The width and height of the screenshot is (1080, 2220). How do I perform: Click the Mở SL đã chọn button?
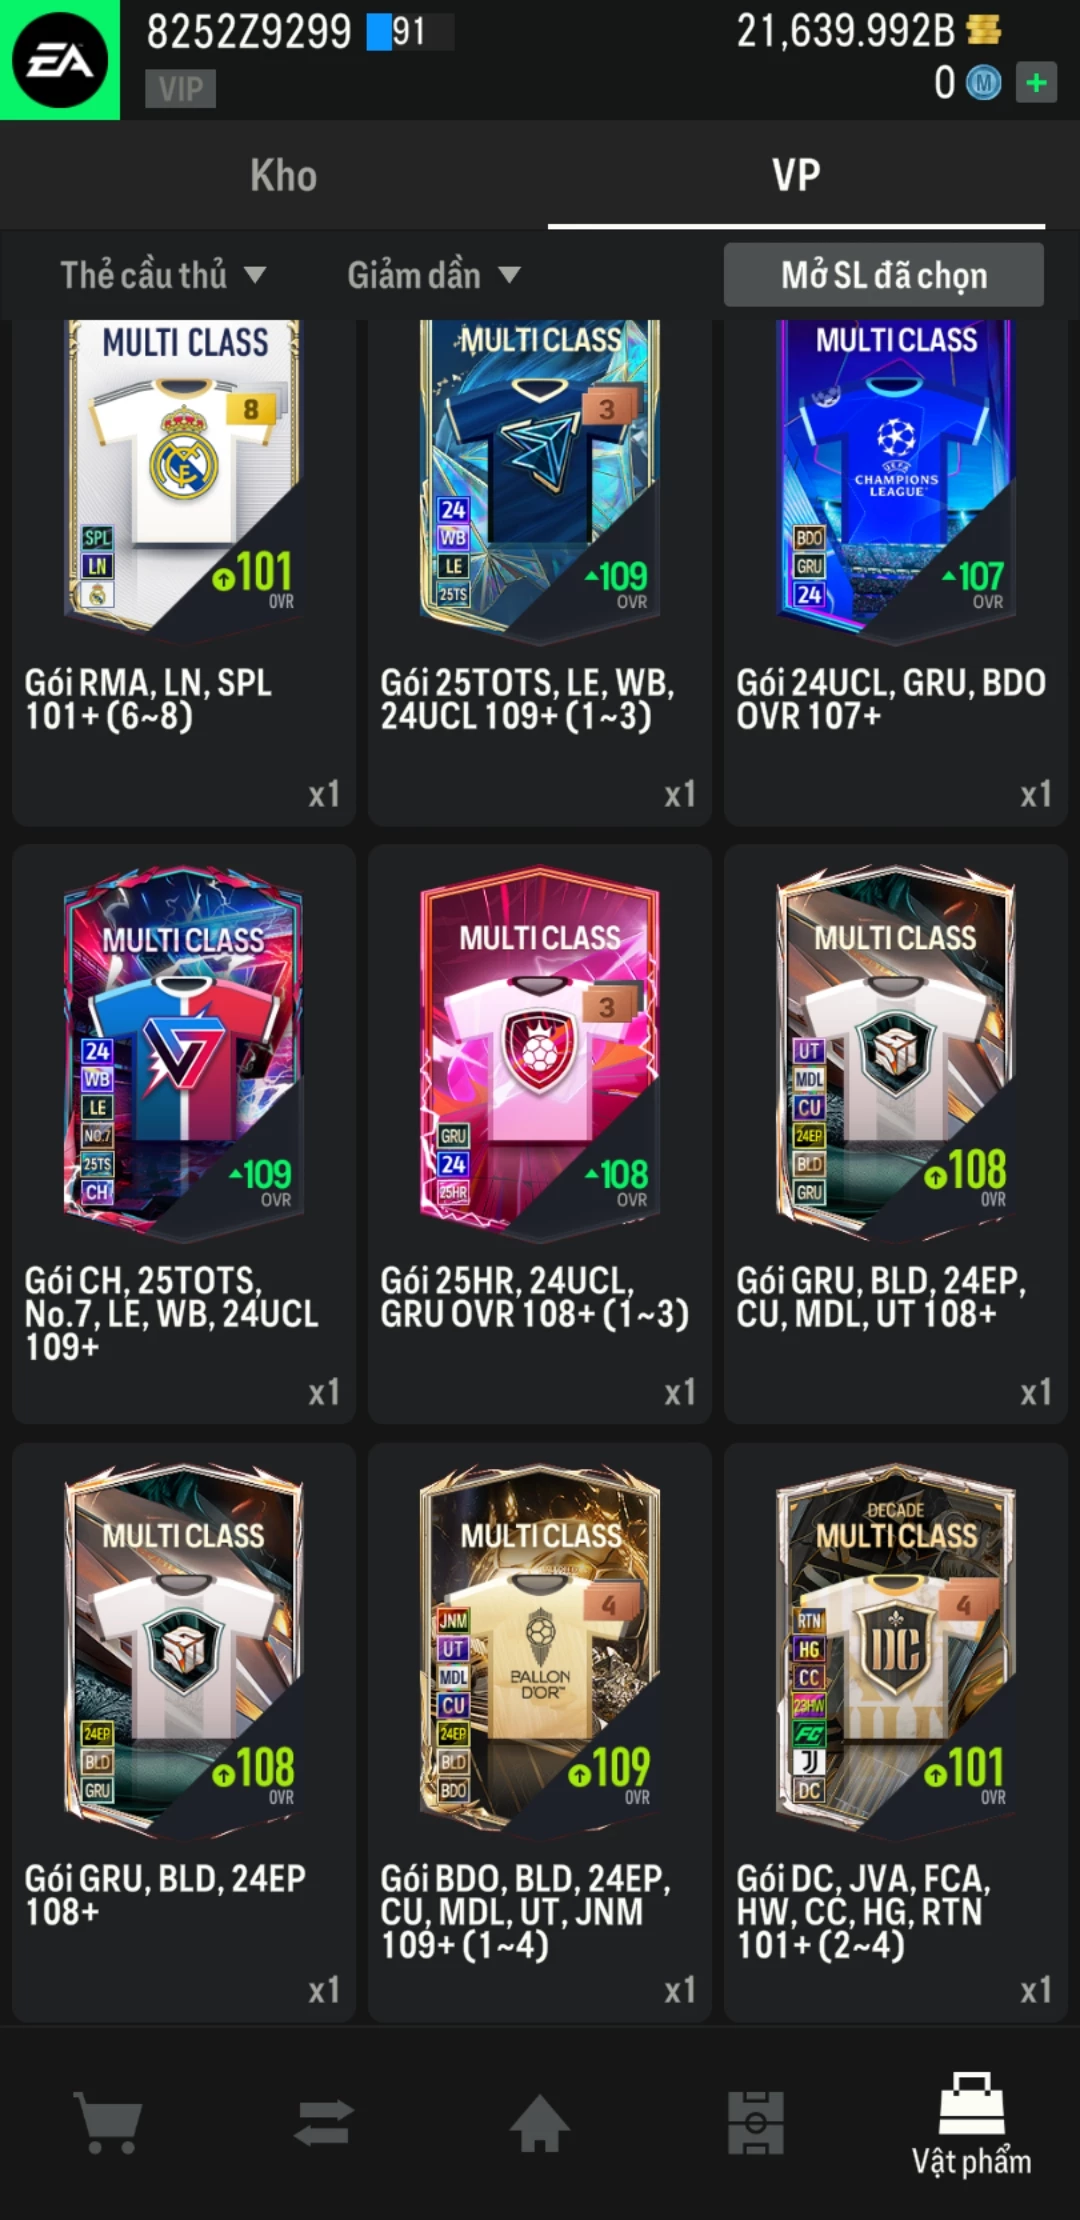tap(884, 275)
